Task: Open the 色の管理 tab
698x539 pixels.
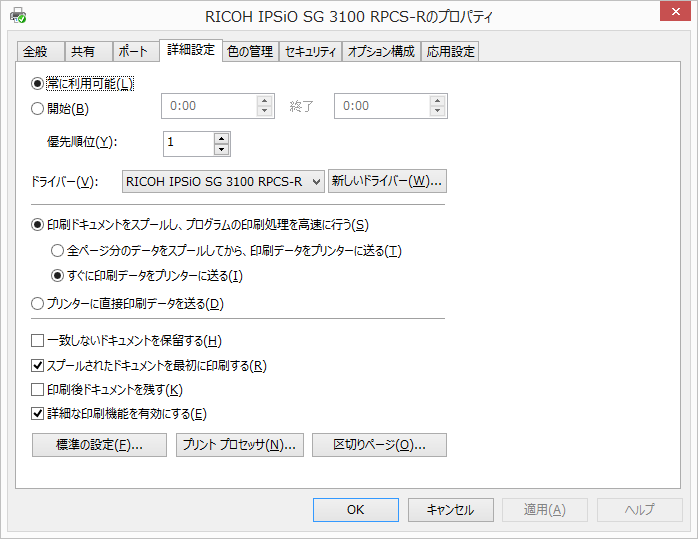Action: pos(250,52)
